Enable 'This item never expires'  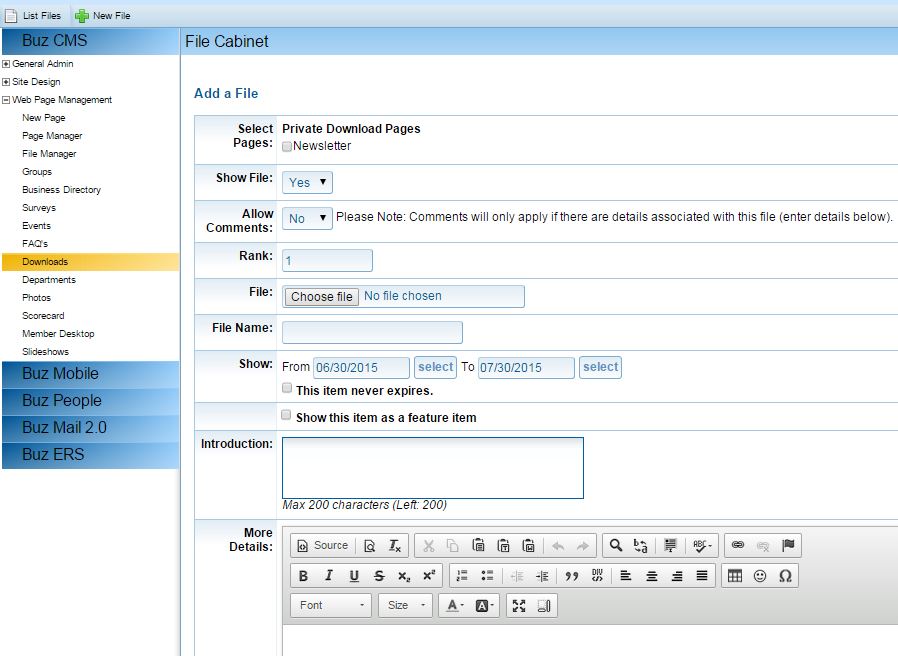[x=287, y=388]
